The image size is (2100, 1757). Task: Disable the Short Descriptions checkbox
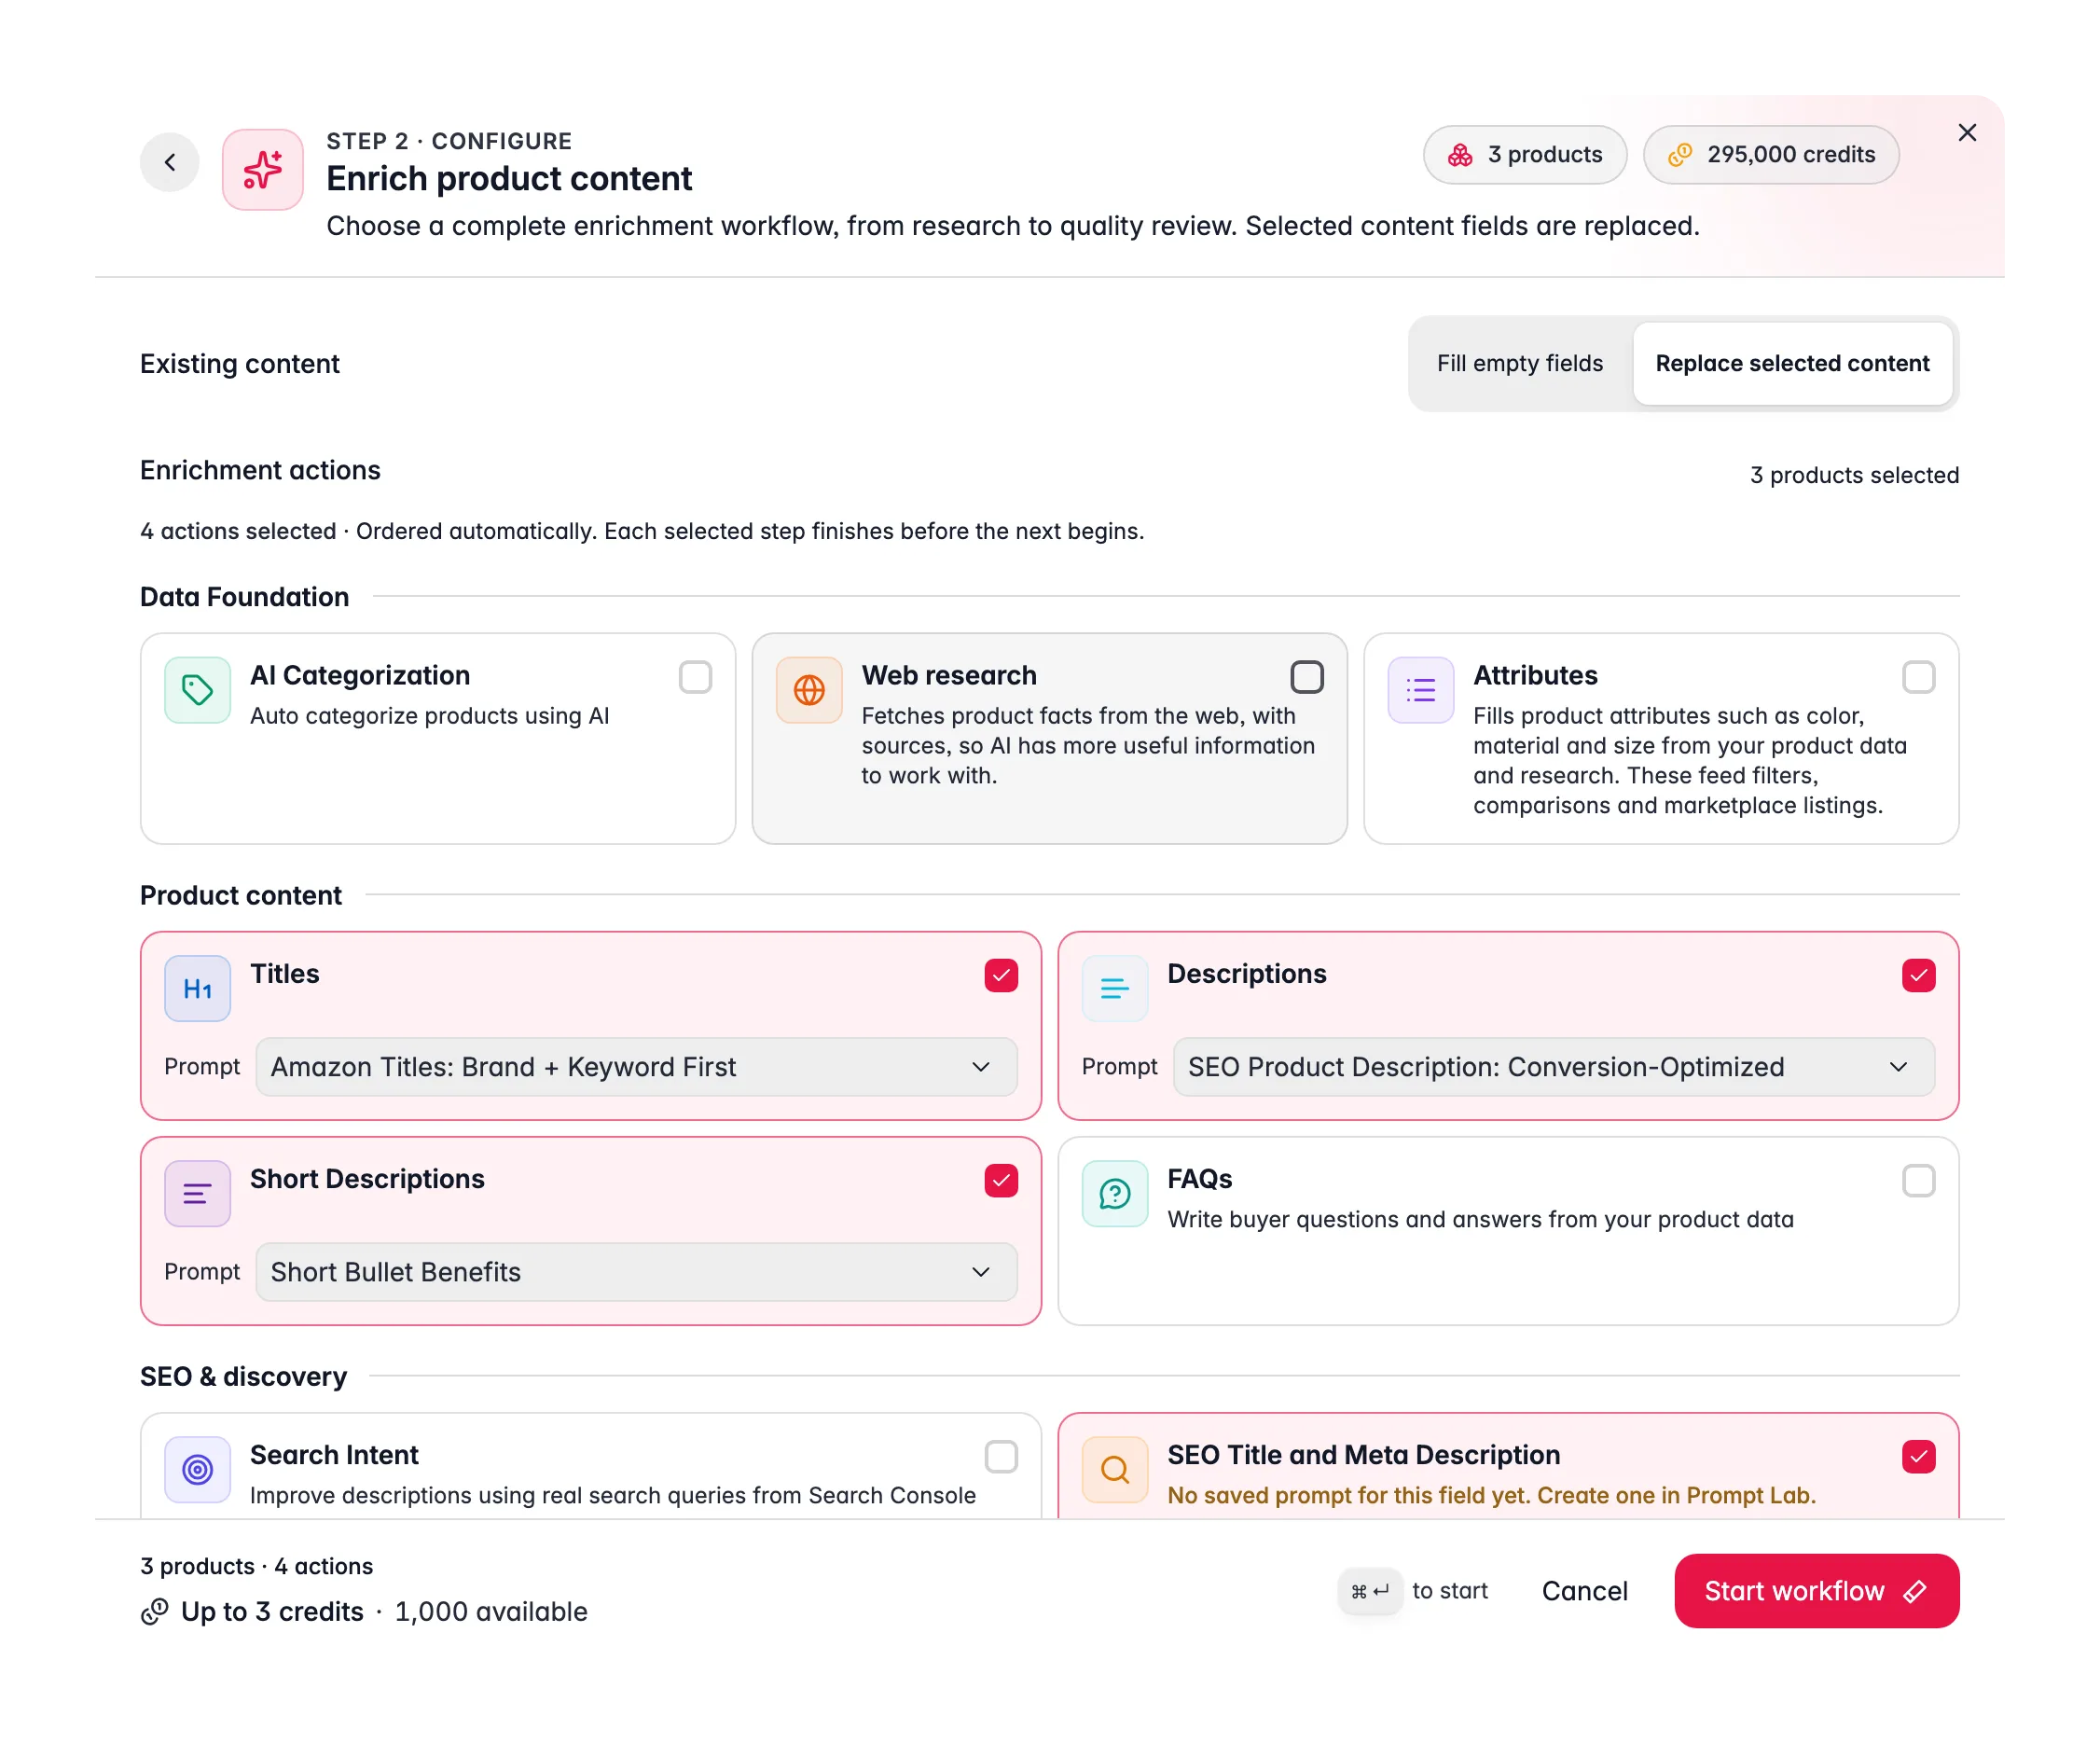tap(1001, 1180)
